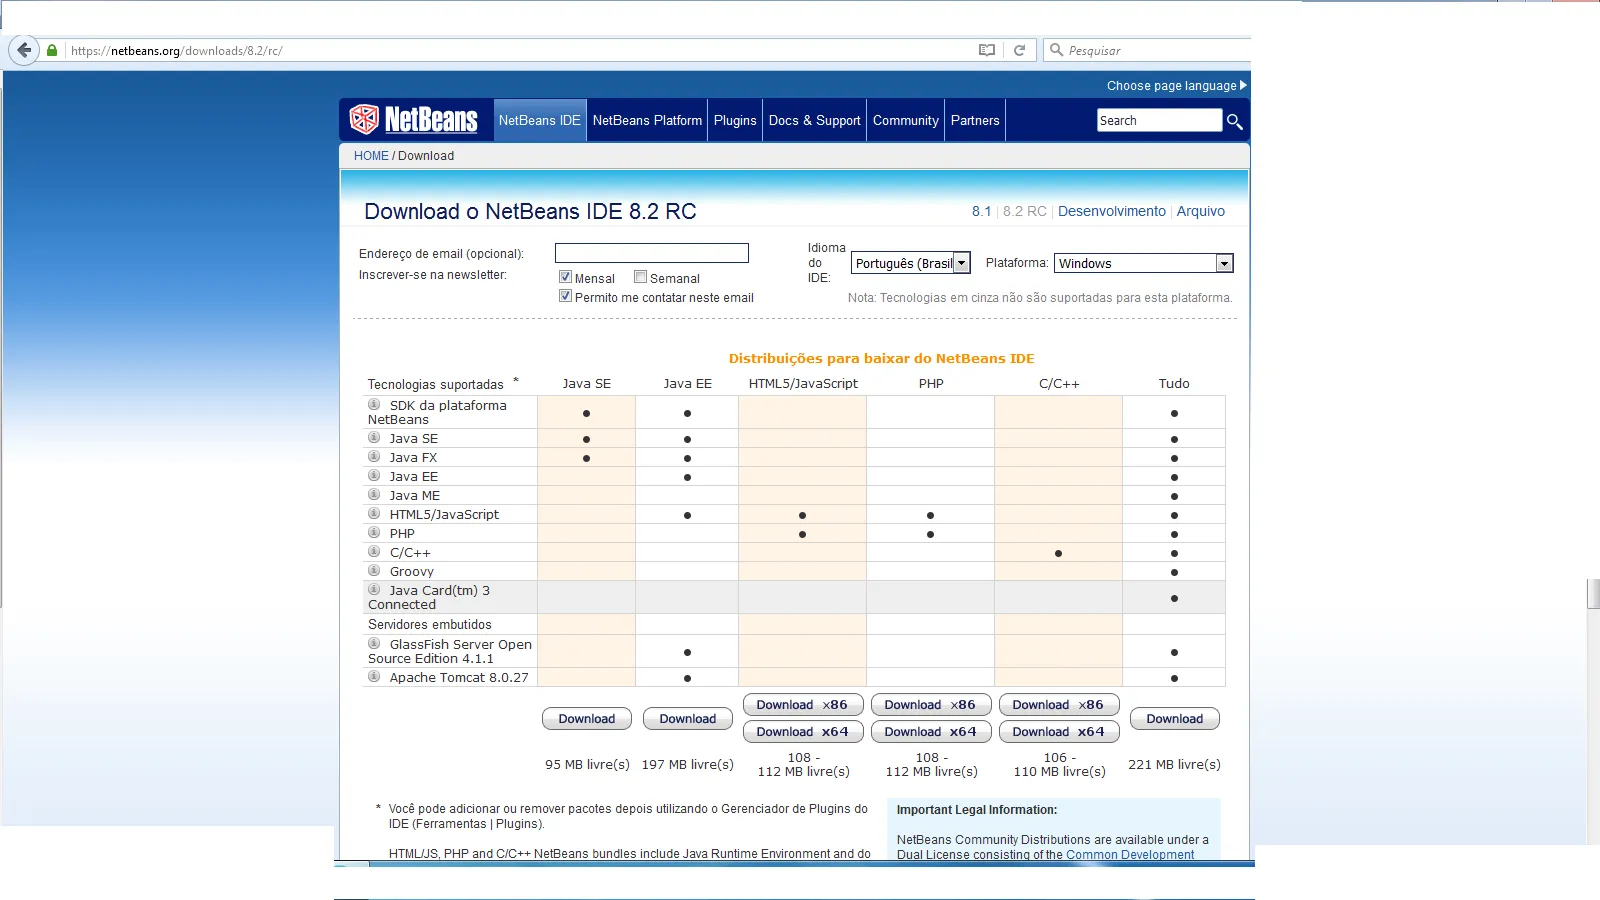
Task: Click info icon beside Apache Tomcat 8.0.27
Action: [x=374, y=677]
